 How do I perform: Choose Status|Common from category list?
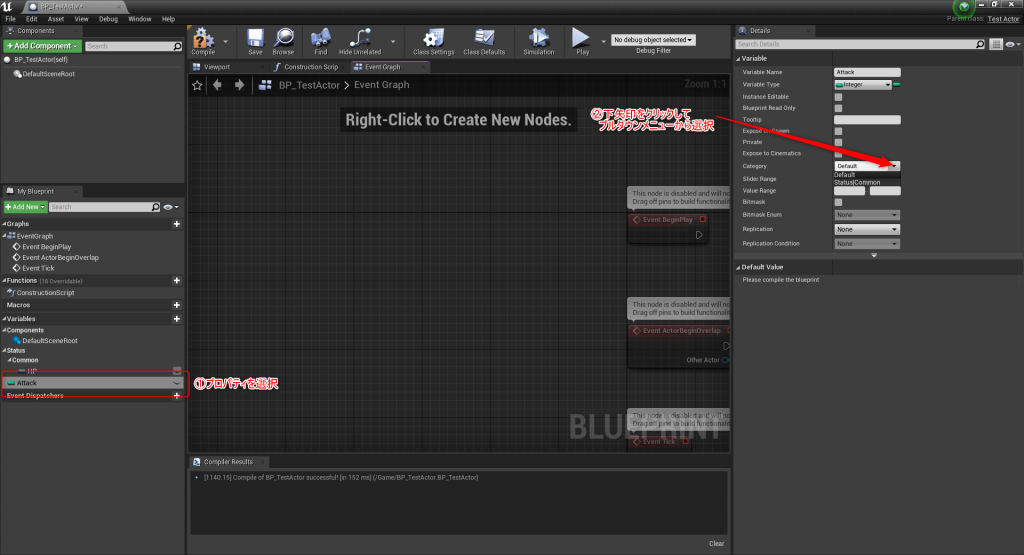857,183
